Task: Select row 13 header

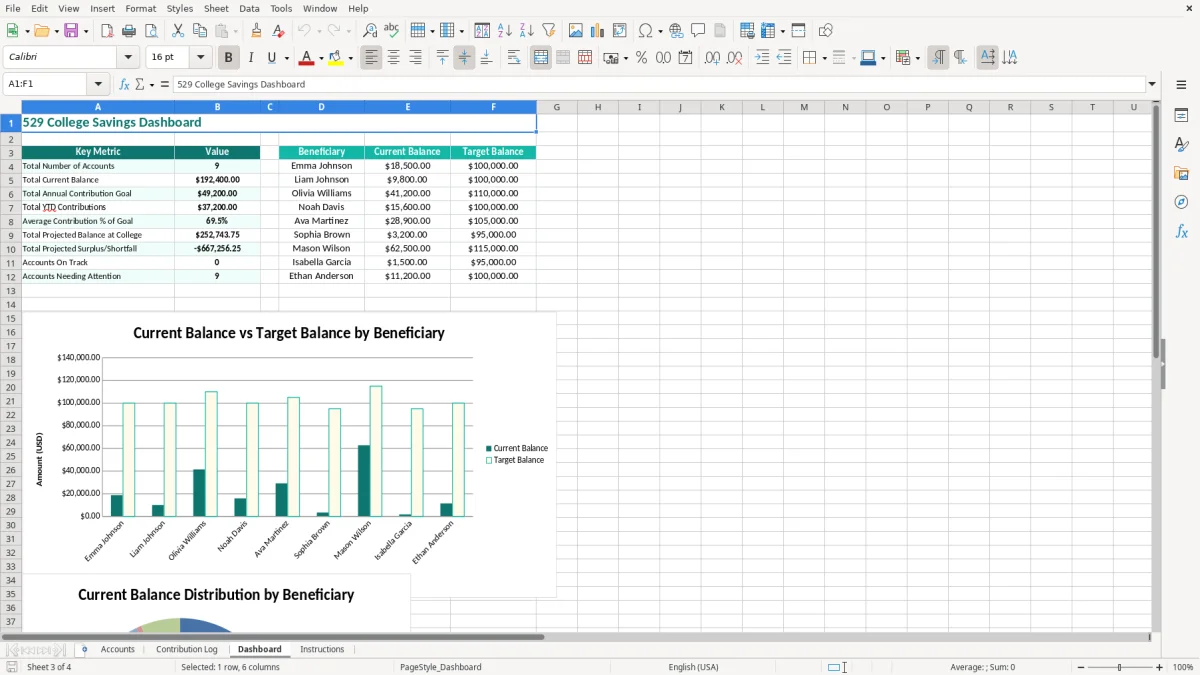Action: click(11, 290)
